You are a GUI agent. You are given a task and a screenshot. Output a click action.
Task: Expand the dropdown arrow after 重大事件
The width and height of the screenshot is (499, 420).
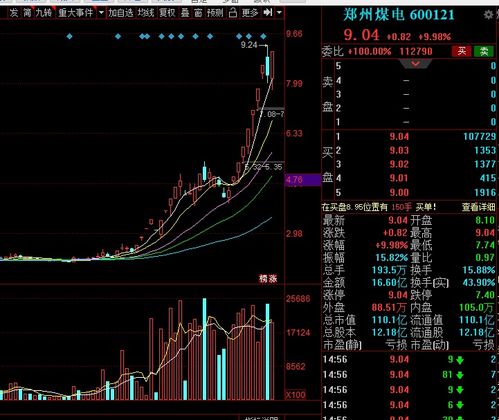pyautogui.click(x=101, y=13)
